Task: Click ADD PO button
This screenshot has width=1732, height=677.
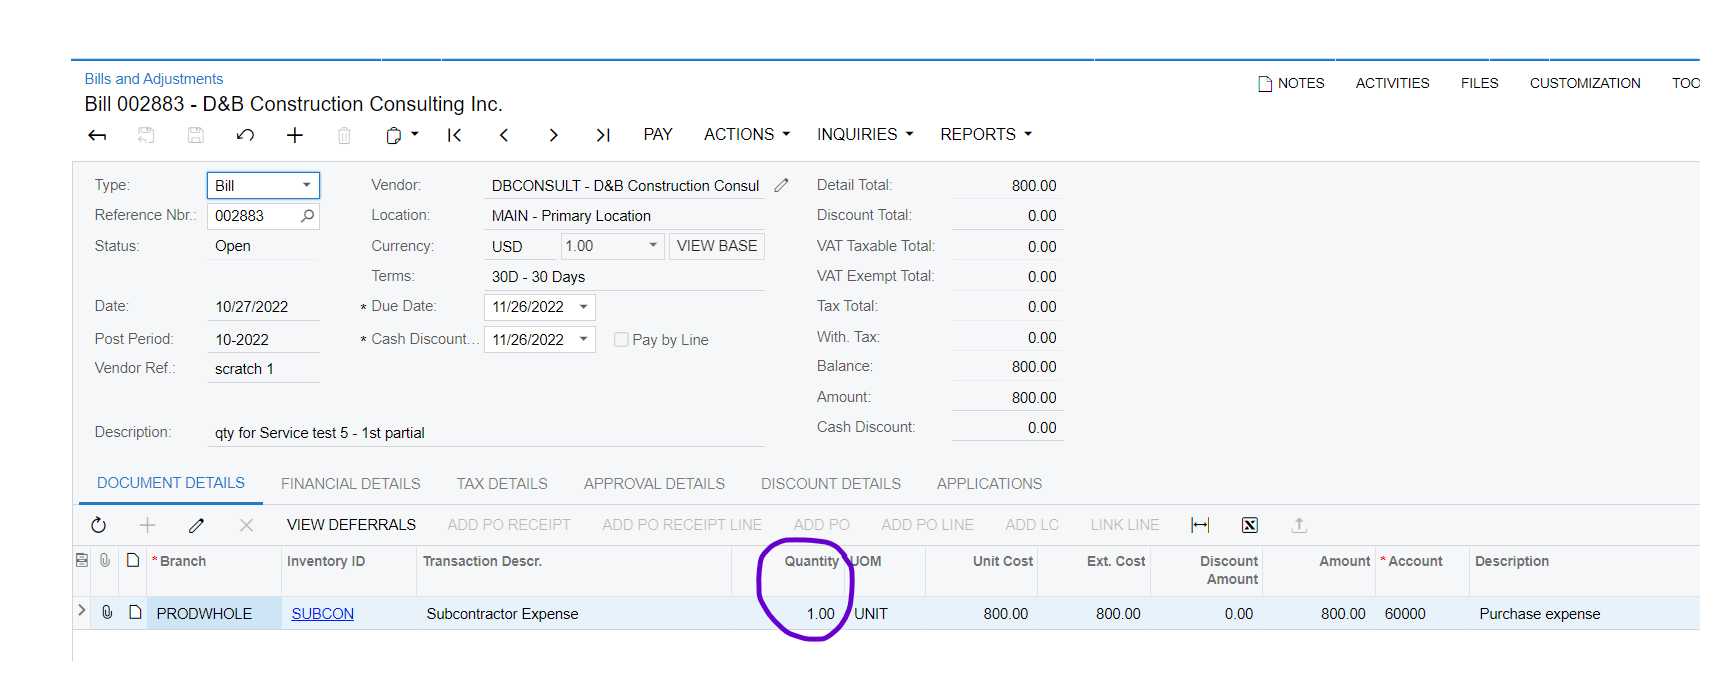Action: 822,525
